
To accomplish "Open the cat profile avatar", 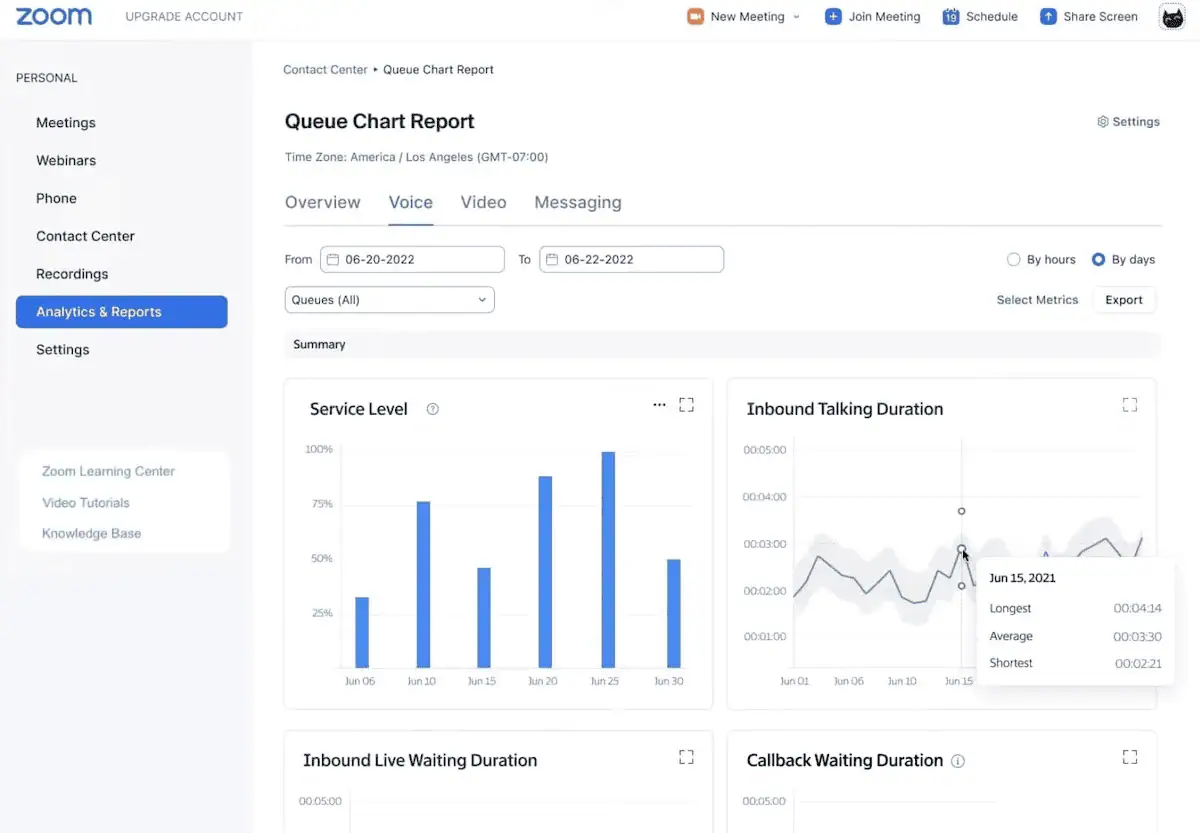I will [1172, 17].
